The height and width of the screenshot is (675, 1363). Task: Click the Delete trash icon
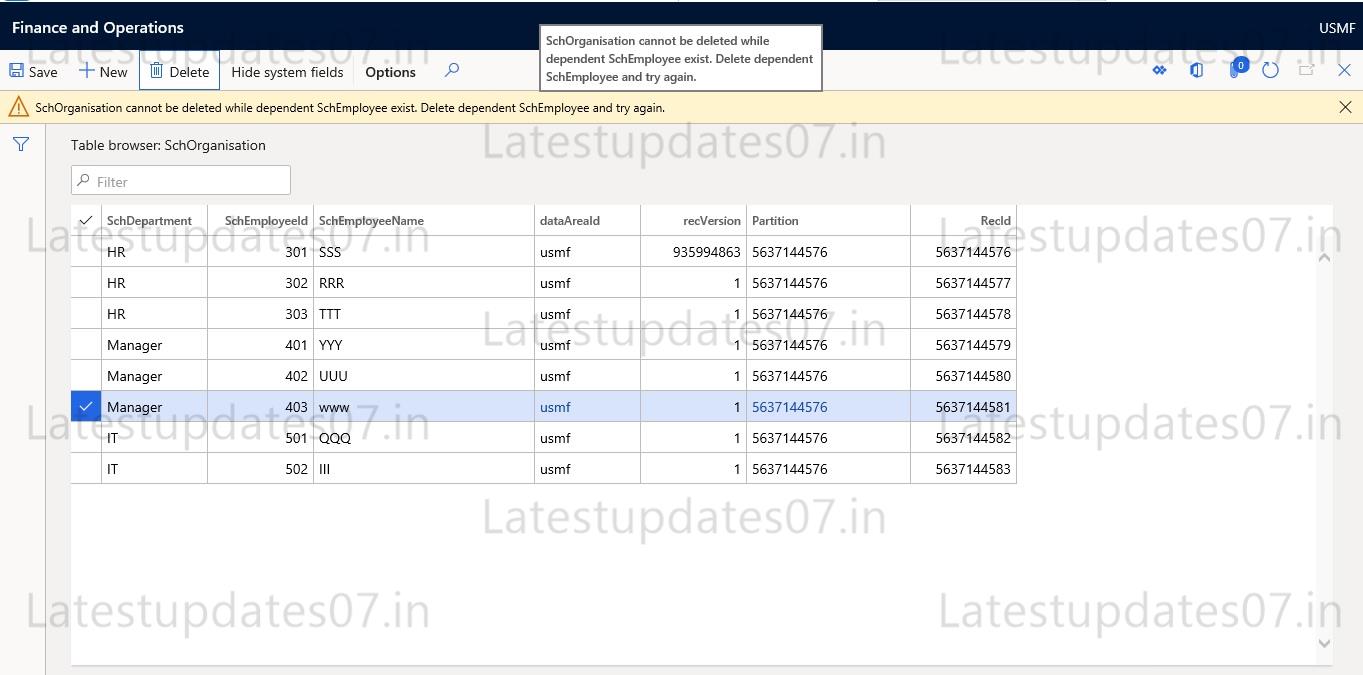coord(179,70)
